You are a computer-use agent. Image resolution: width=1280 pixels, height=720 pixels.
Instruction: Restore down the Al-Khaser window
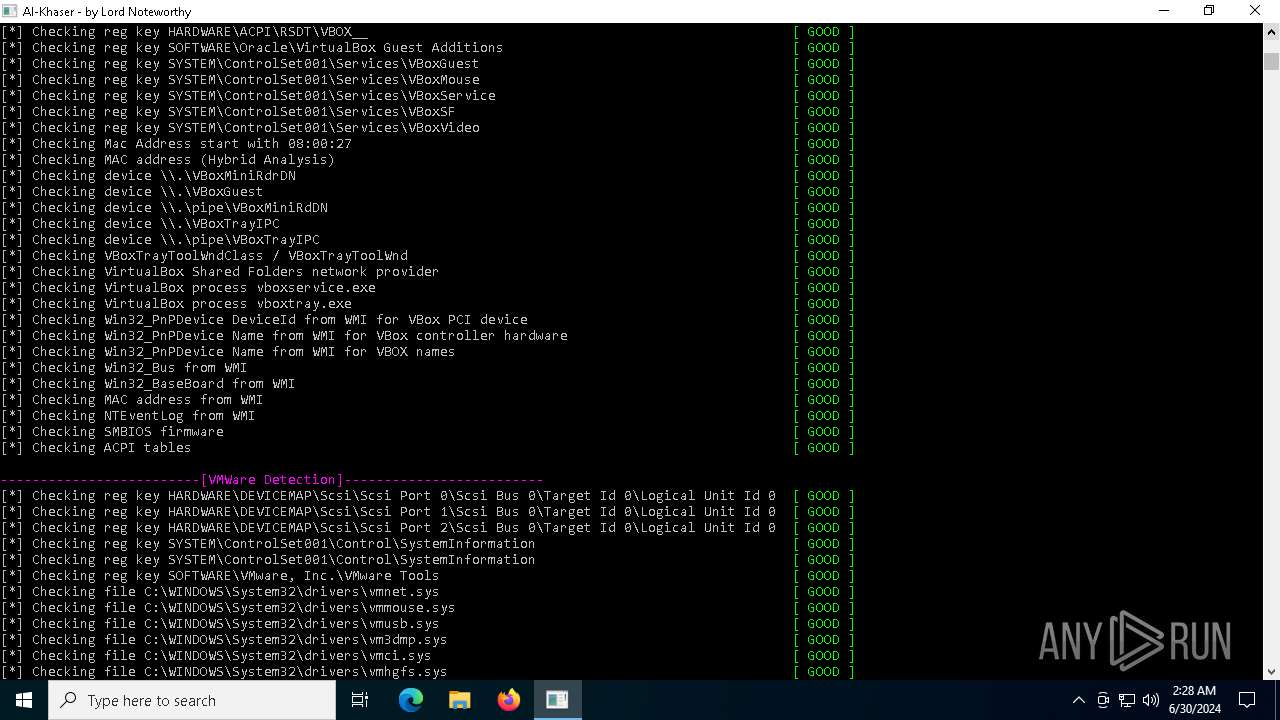[1209, 11]
